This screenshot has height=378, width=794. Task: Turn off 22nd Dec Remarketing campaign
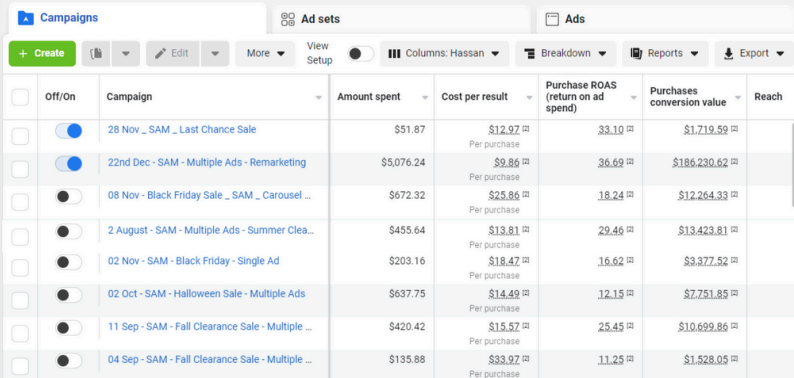pyautogui.click(x=69, y=164)
